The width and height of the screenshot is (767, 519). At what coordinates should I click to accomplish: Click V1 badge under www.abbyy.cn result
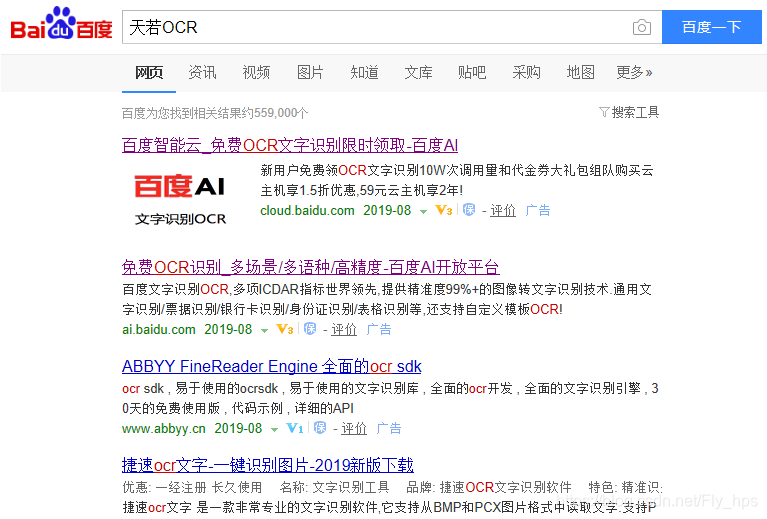pos(294,429)
